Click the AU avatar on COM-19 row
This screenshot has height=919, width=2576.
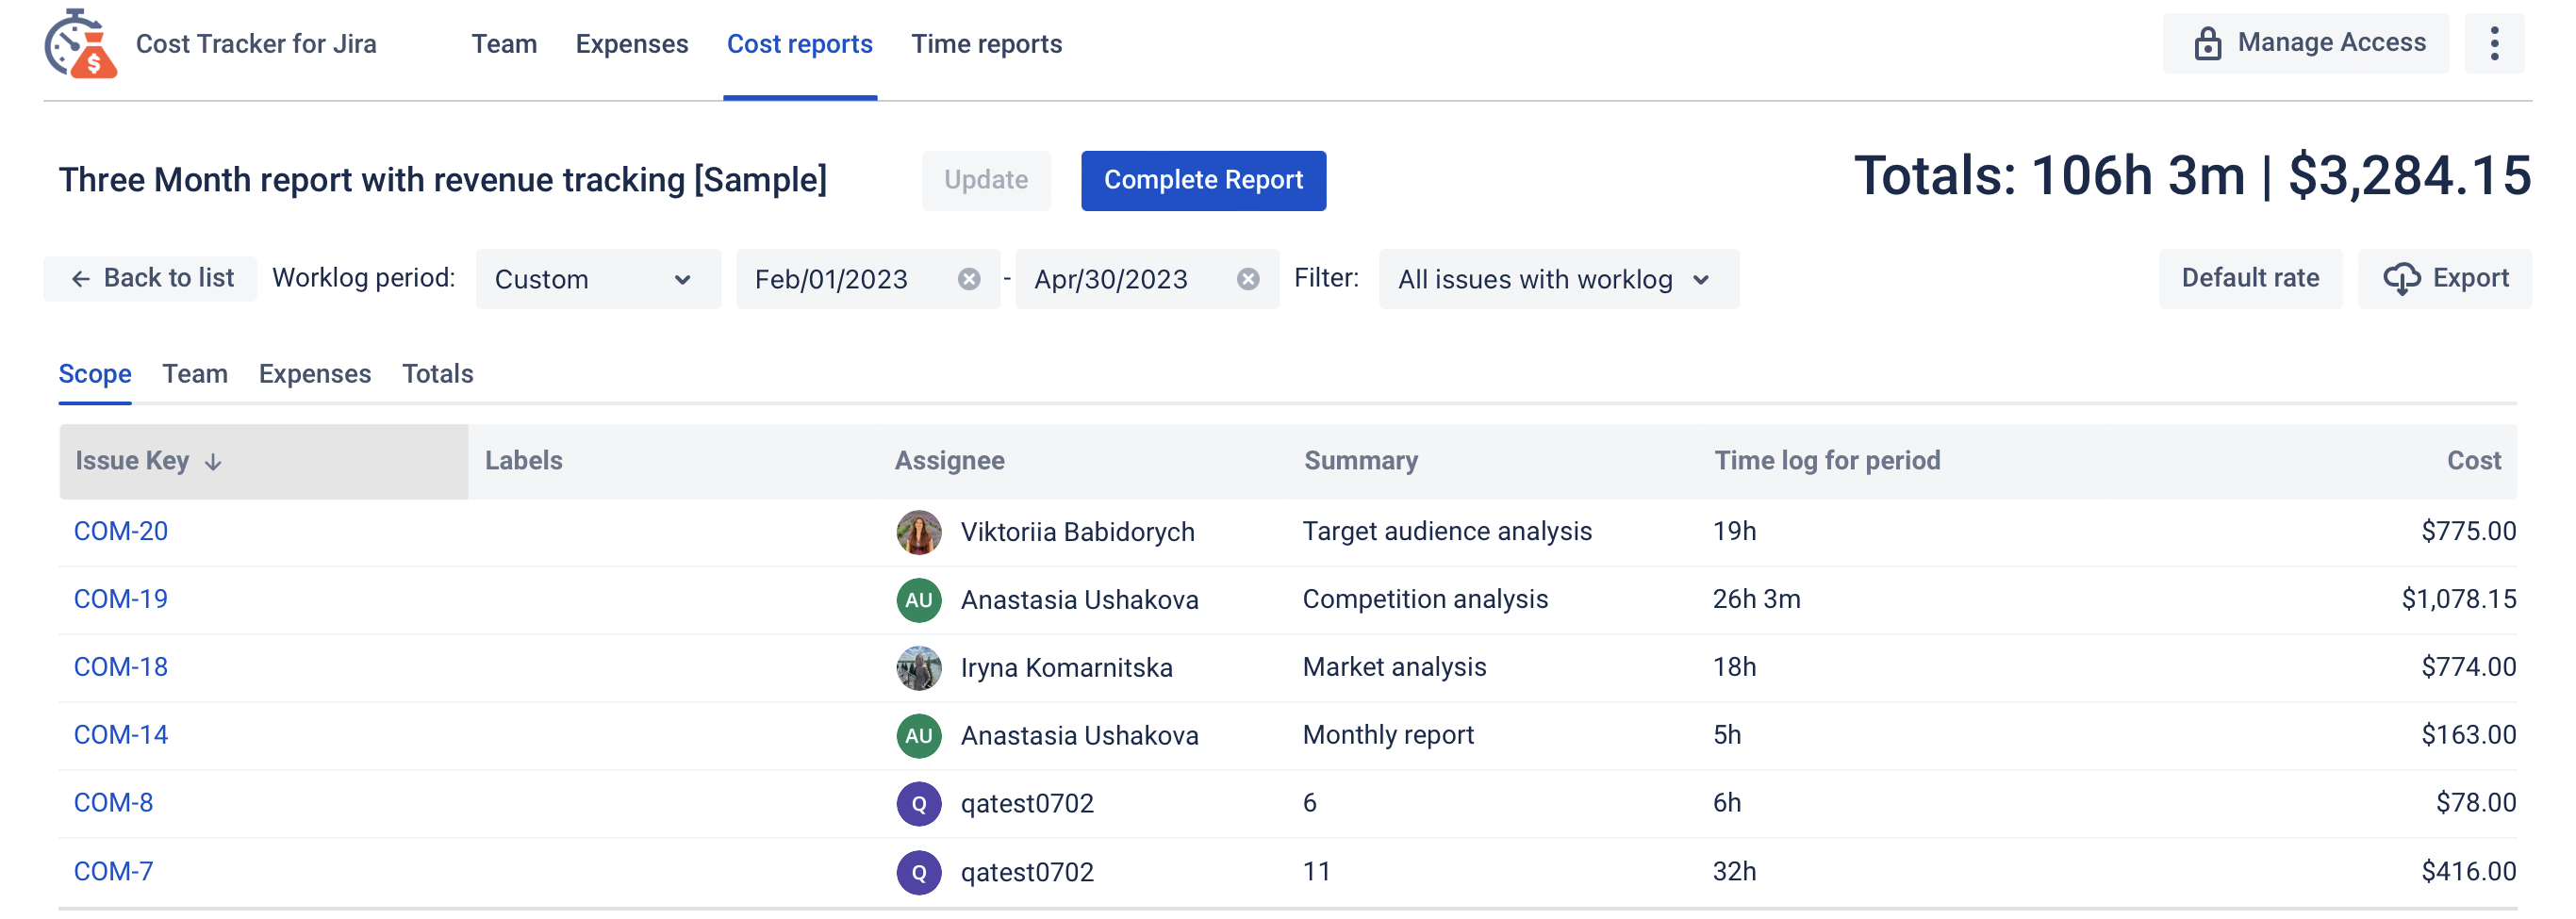coord(918,600)
